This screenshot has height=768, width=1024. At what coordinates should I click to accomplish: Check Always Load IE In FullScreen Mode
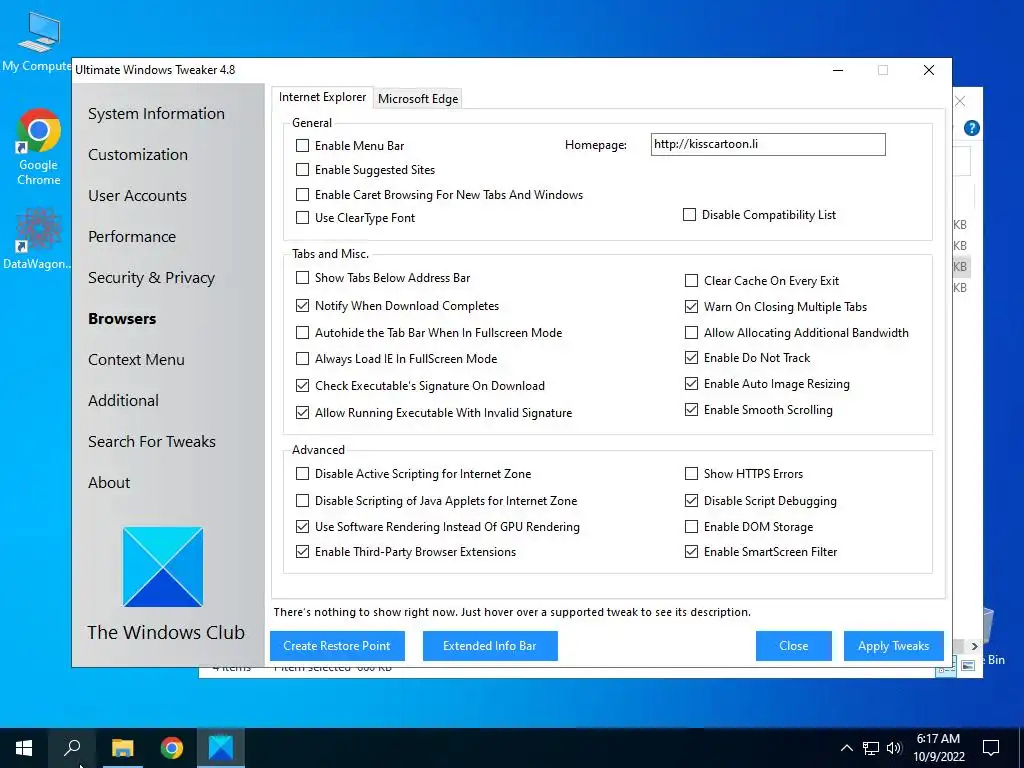[302, 359]
